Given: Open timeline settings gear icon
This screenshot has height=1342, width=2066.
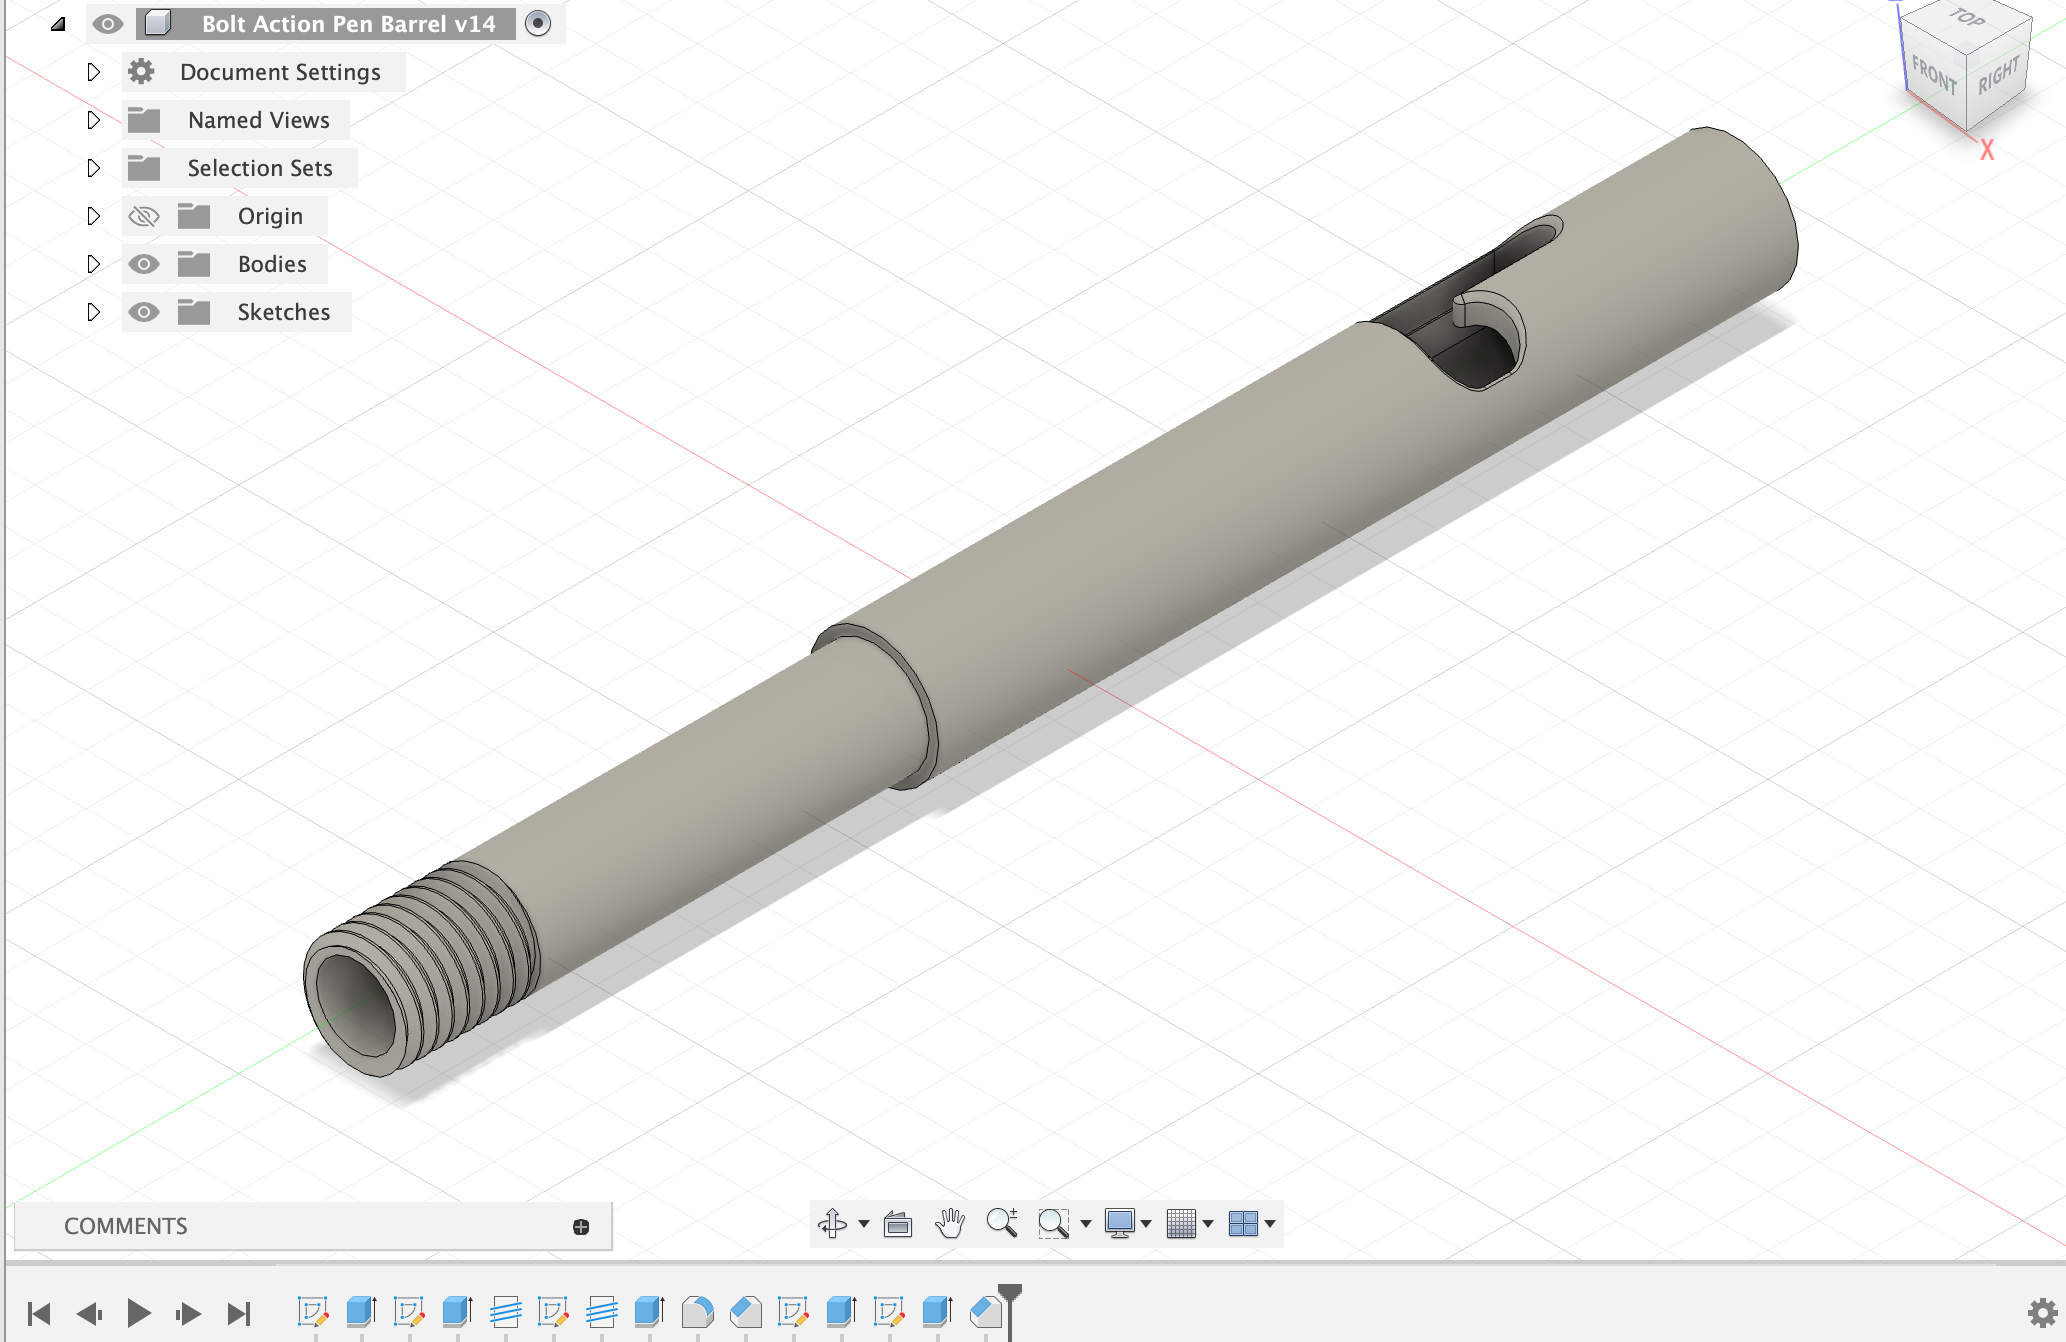Looking at the screenshot, I should coord(2042,1312).
